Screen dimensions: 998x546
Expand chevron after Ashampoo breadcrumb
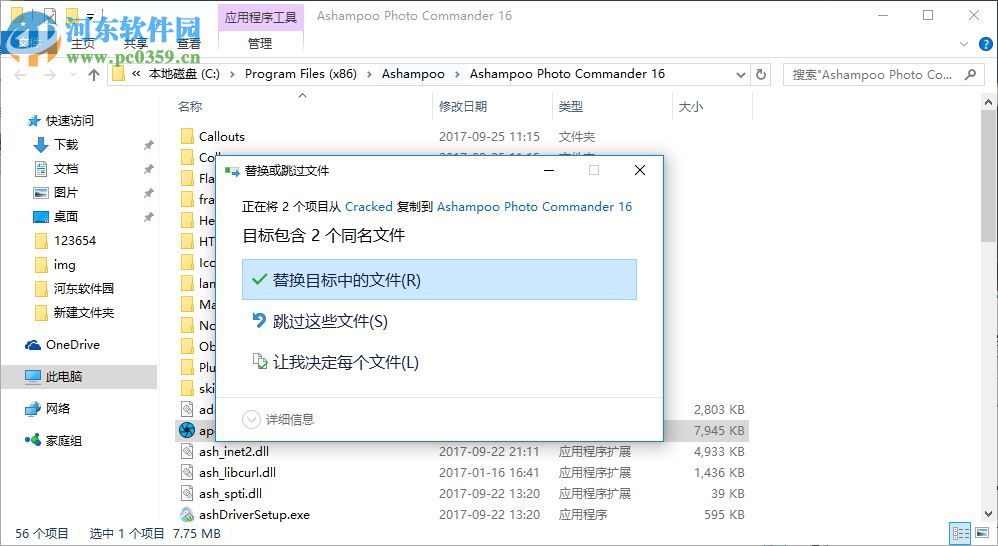point(458,74)
